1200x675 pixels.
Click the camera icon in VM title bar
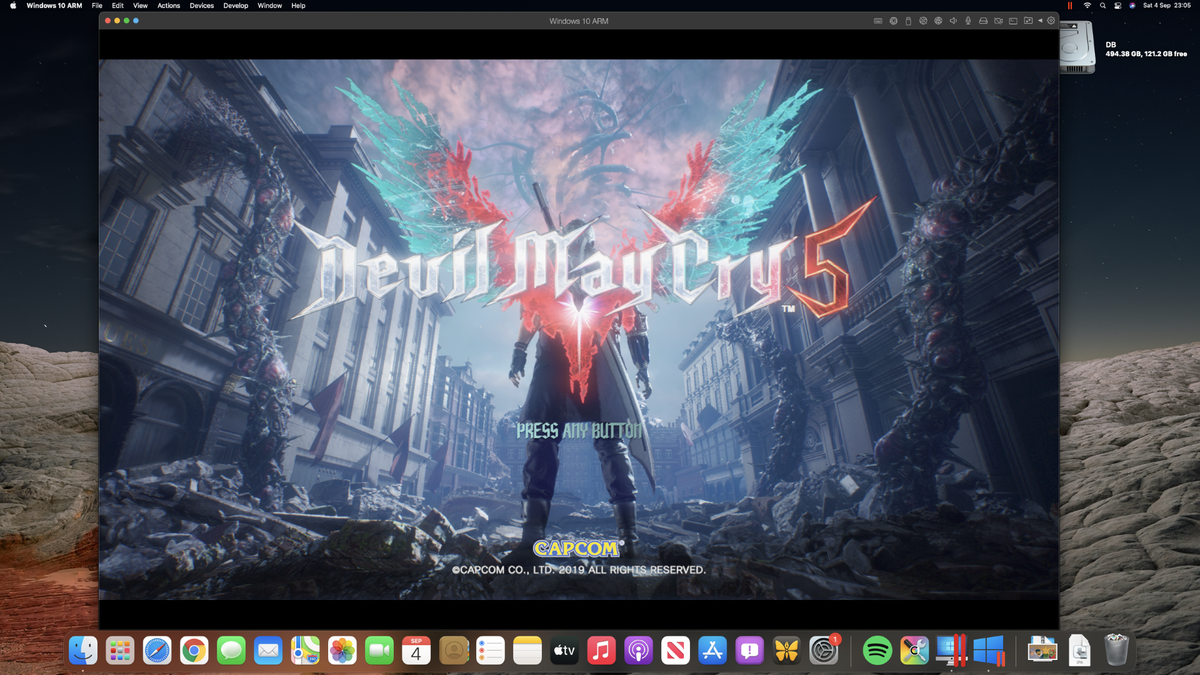pyautogui.click(x=998, y=20)
